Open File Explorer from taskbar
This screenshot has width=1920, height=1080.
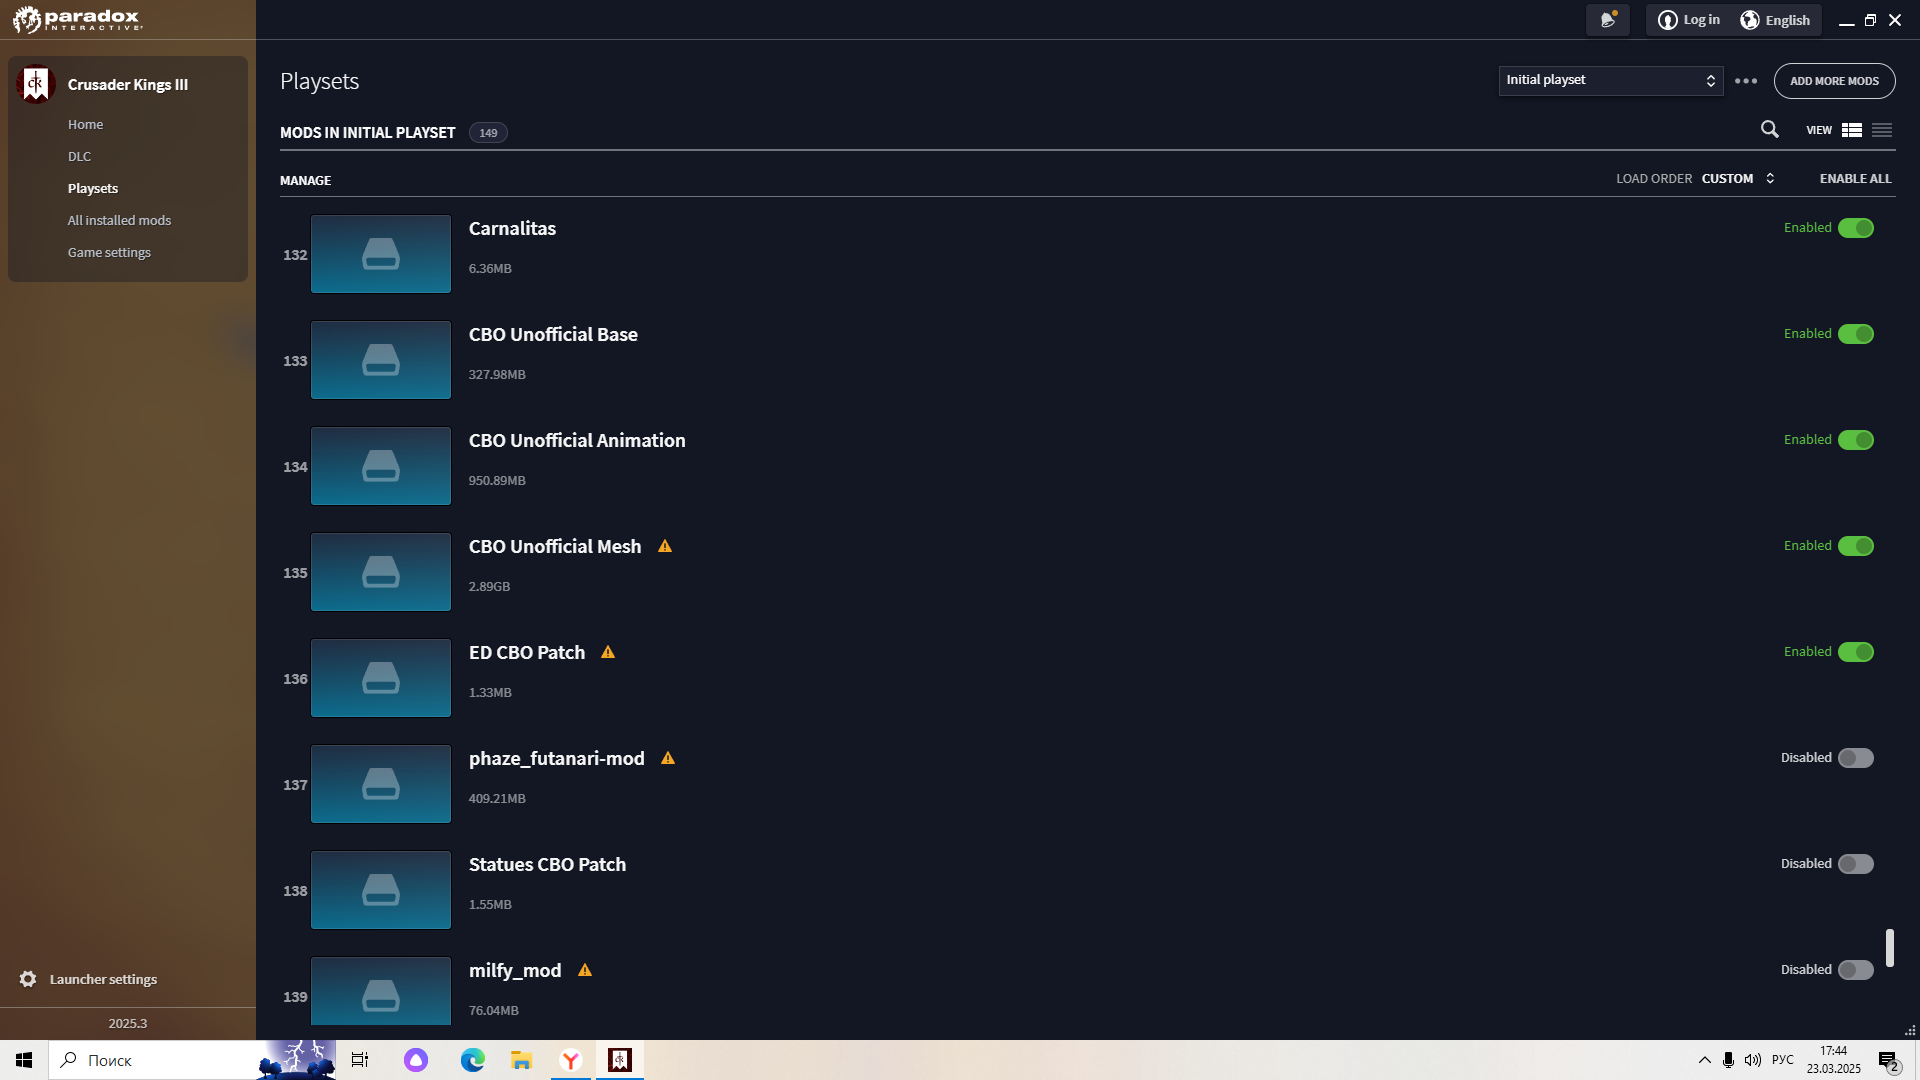521,1060
